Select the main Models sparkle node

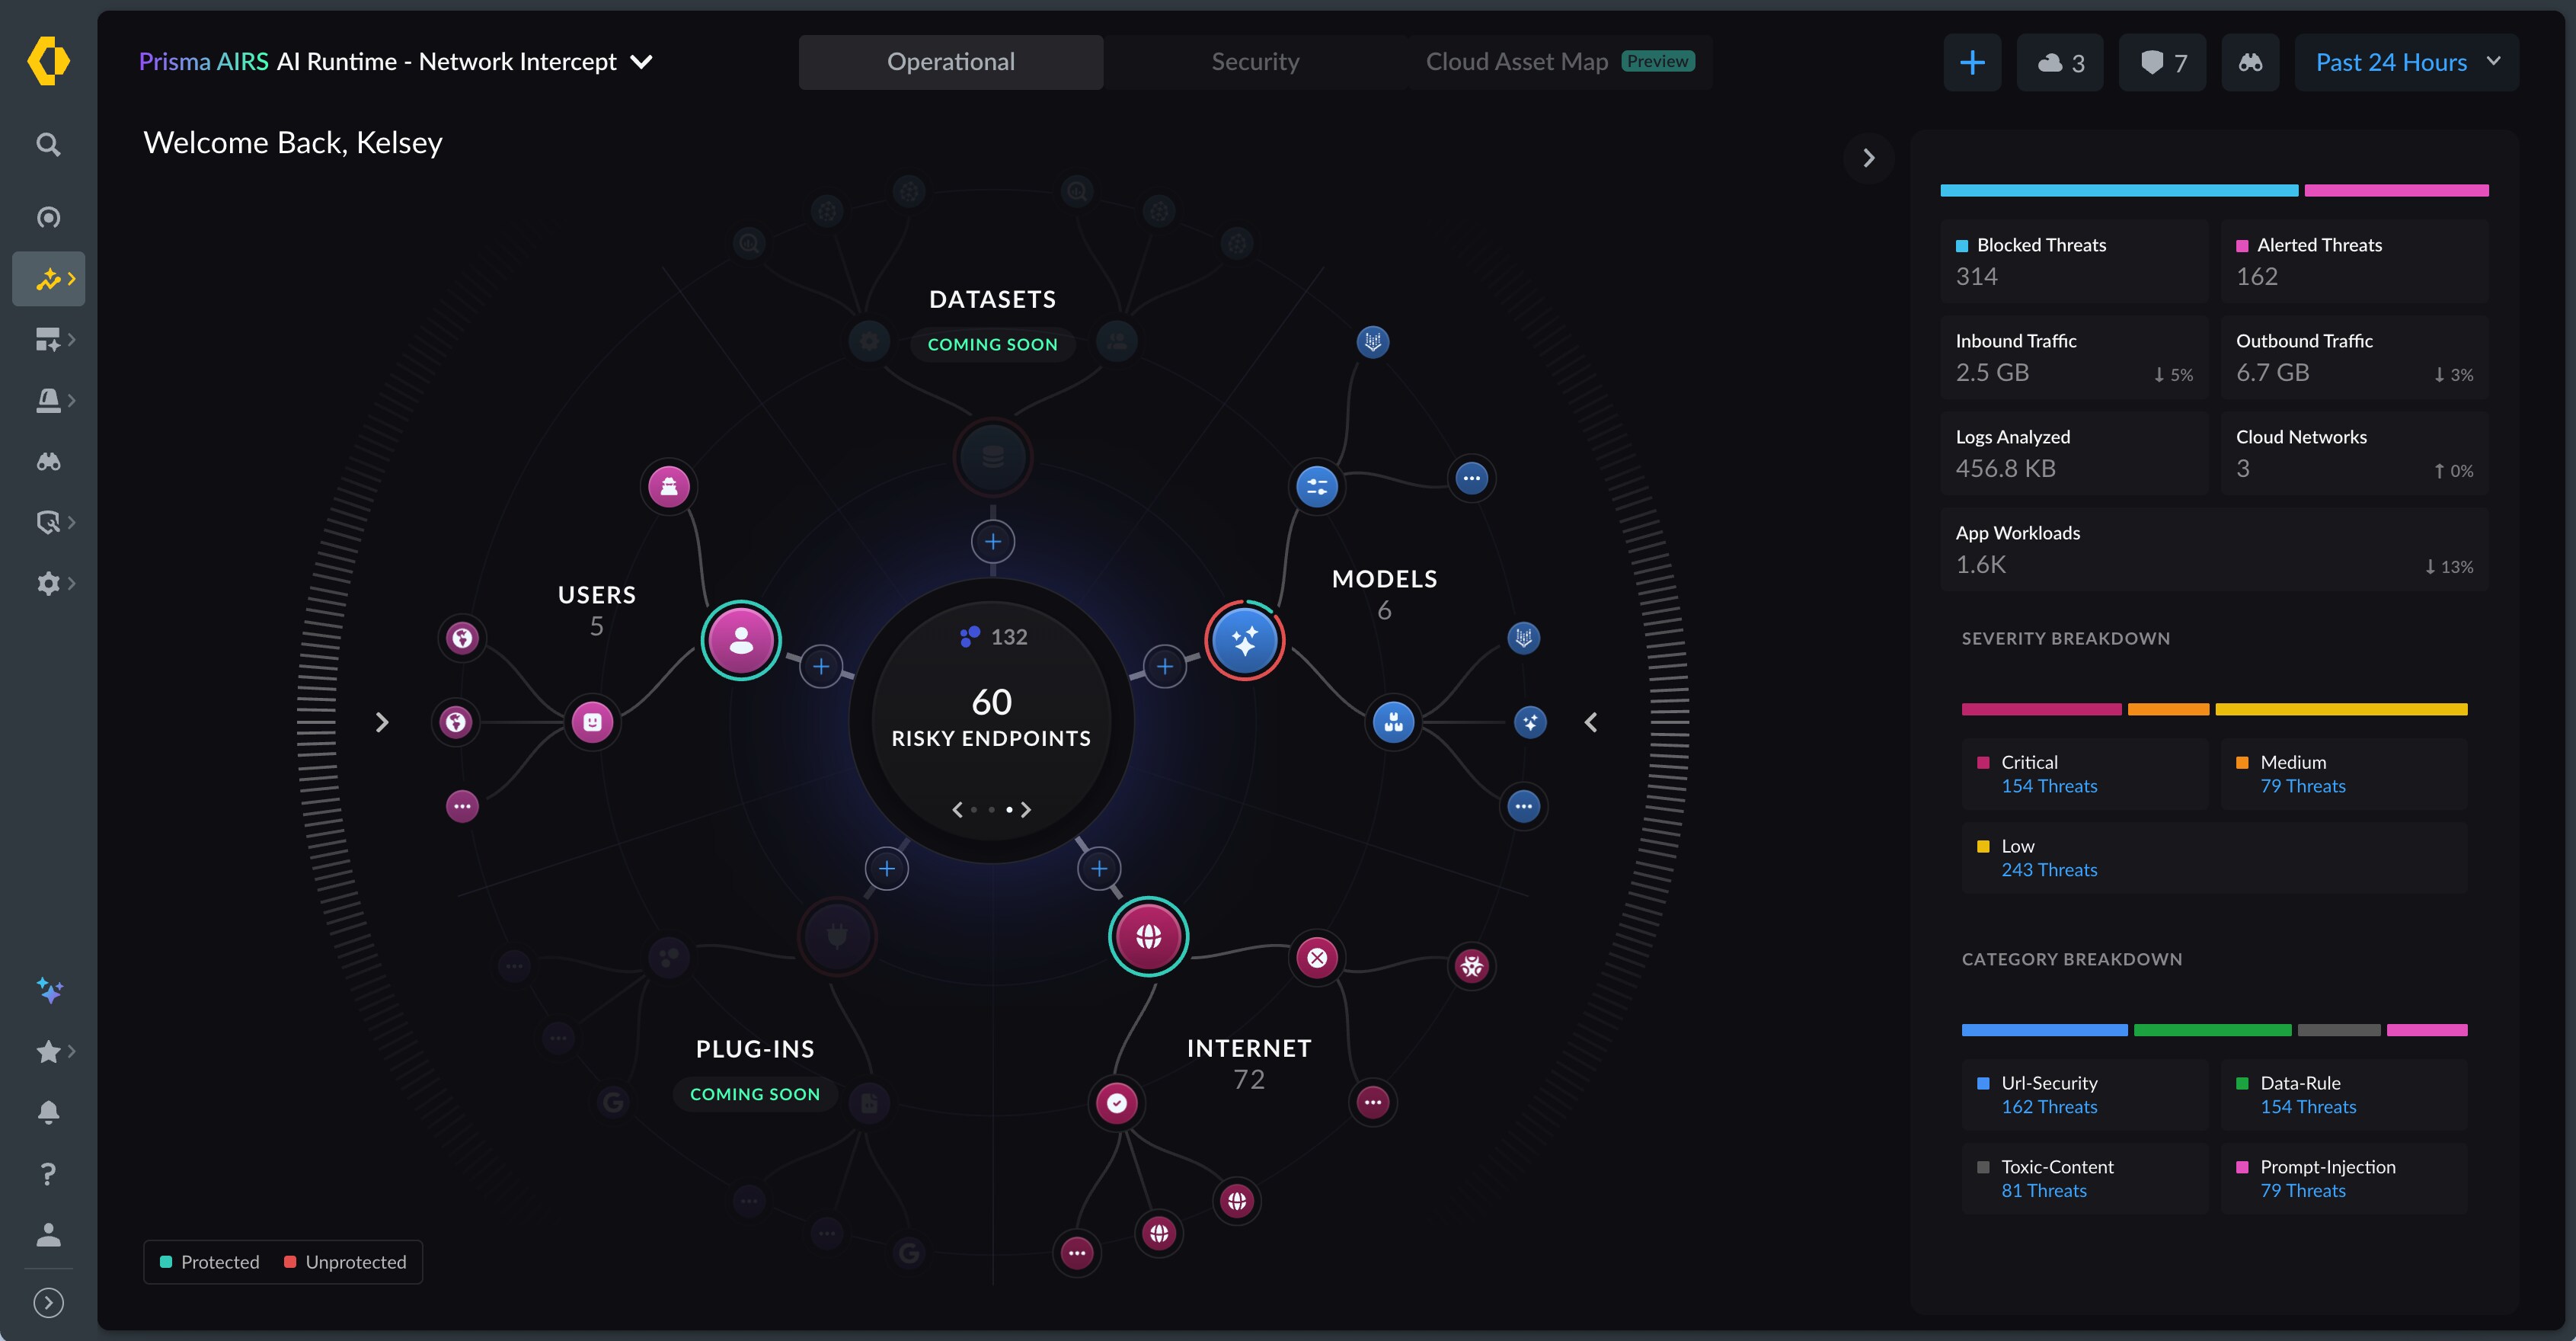[x=1244, y=641]
